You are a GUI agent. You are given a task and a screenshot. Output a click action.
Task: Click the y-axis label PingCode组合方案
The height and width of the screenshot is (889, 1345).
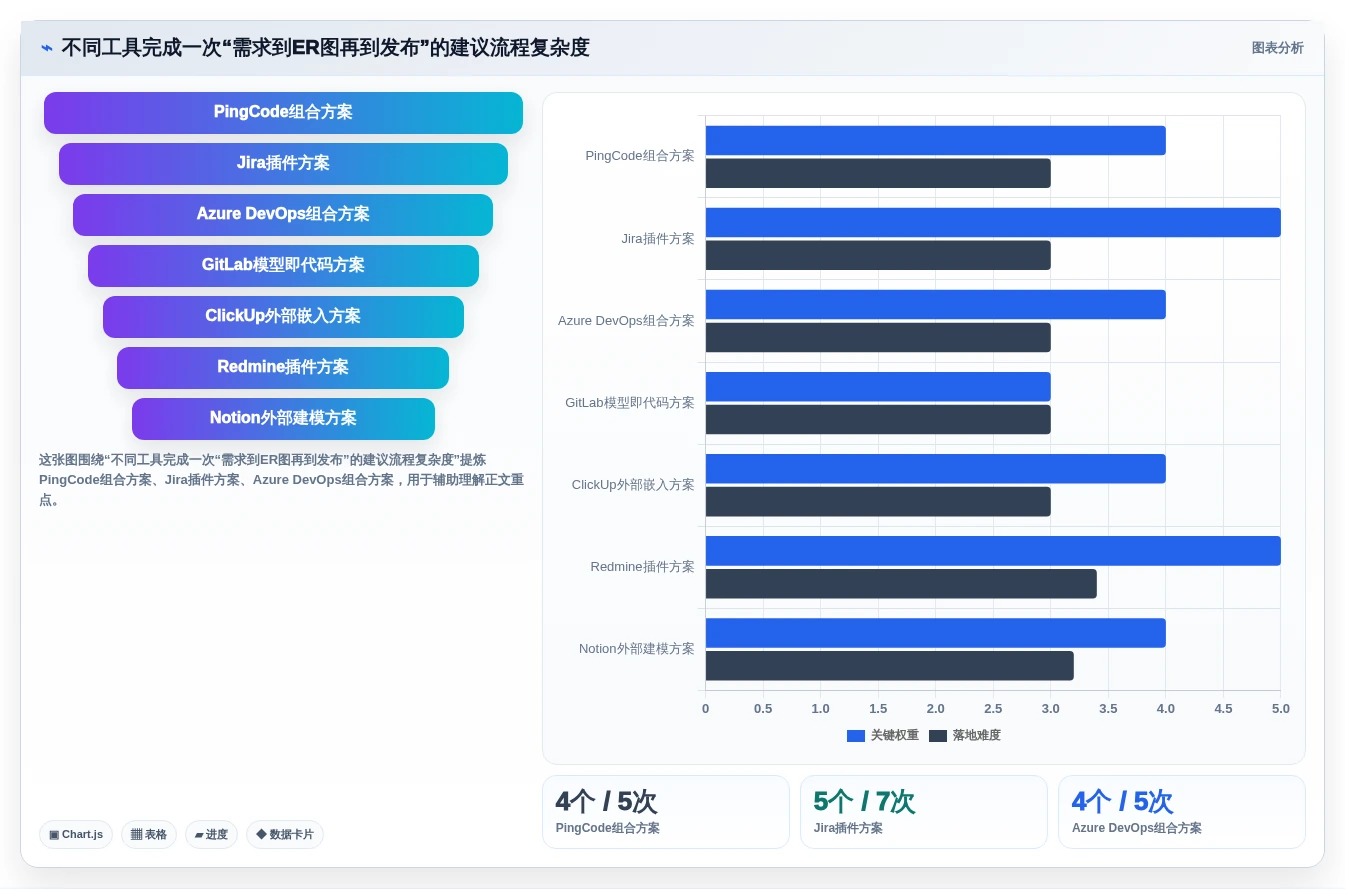[640, 156]
